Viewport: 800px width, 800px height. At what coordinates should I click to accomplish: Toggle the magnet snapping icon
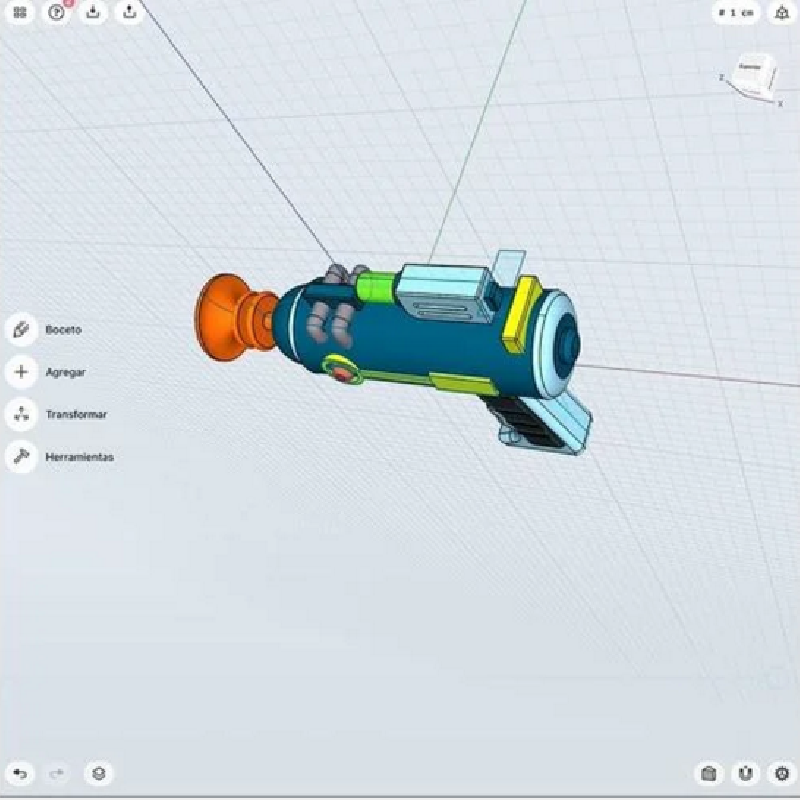pyautogui.click(x=745, y=773)
